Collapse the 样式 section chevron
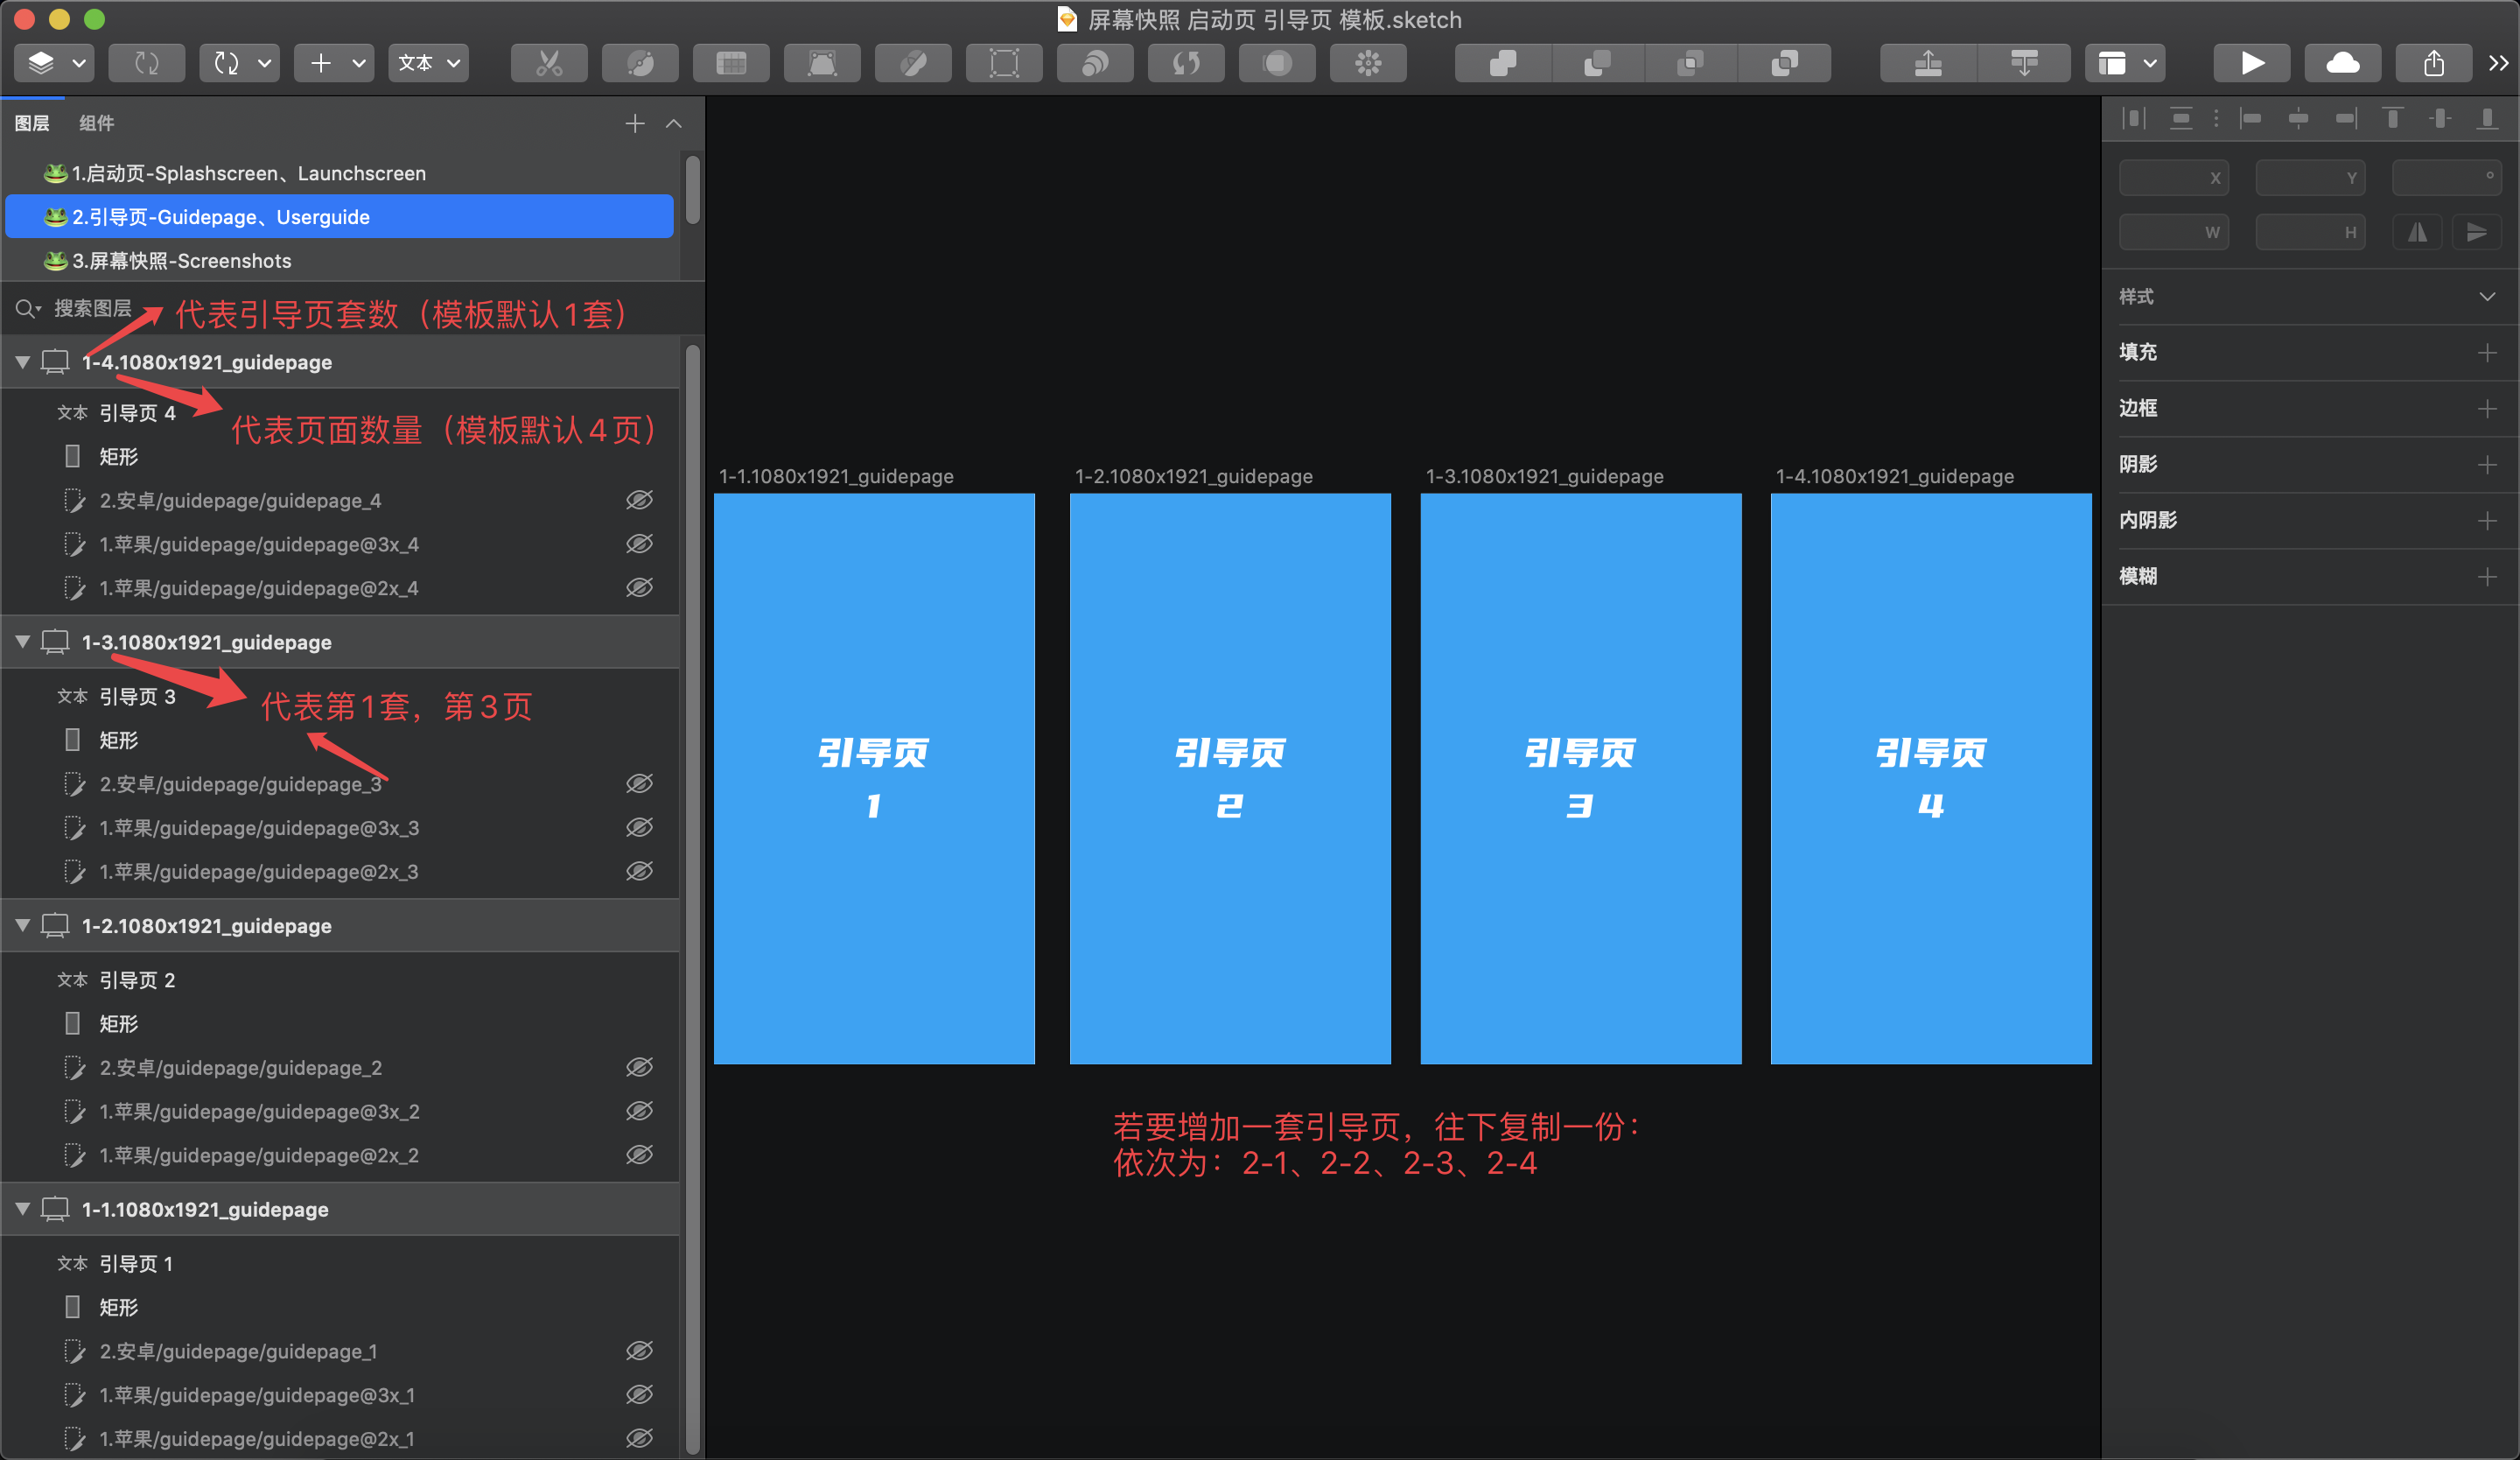Screen dimensions: 2520x1460 click(2486, 297)
